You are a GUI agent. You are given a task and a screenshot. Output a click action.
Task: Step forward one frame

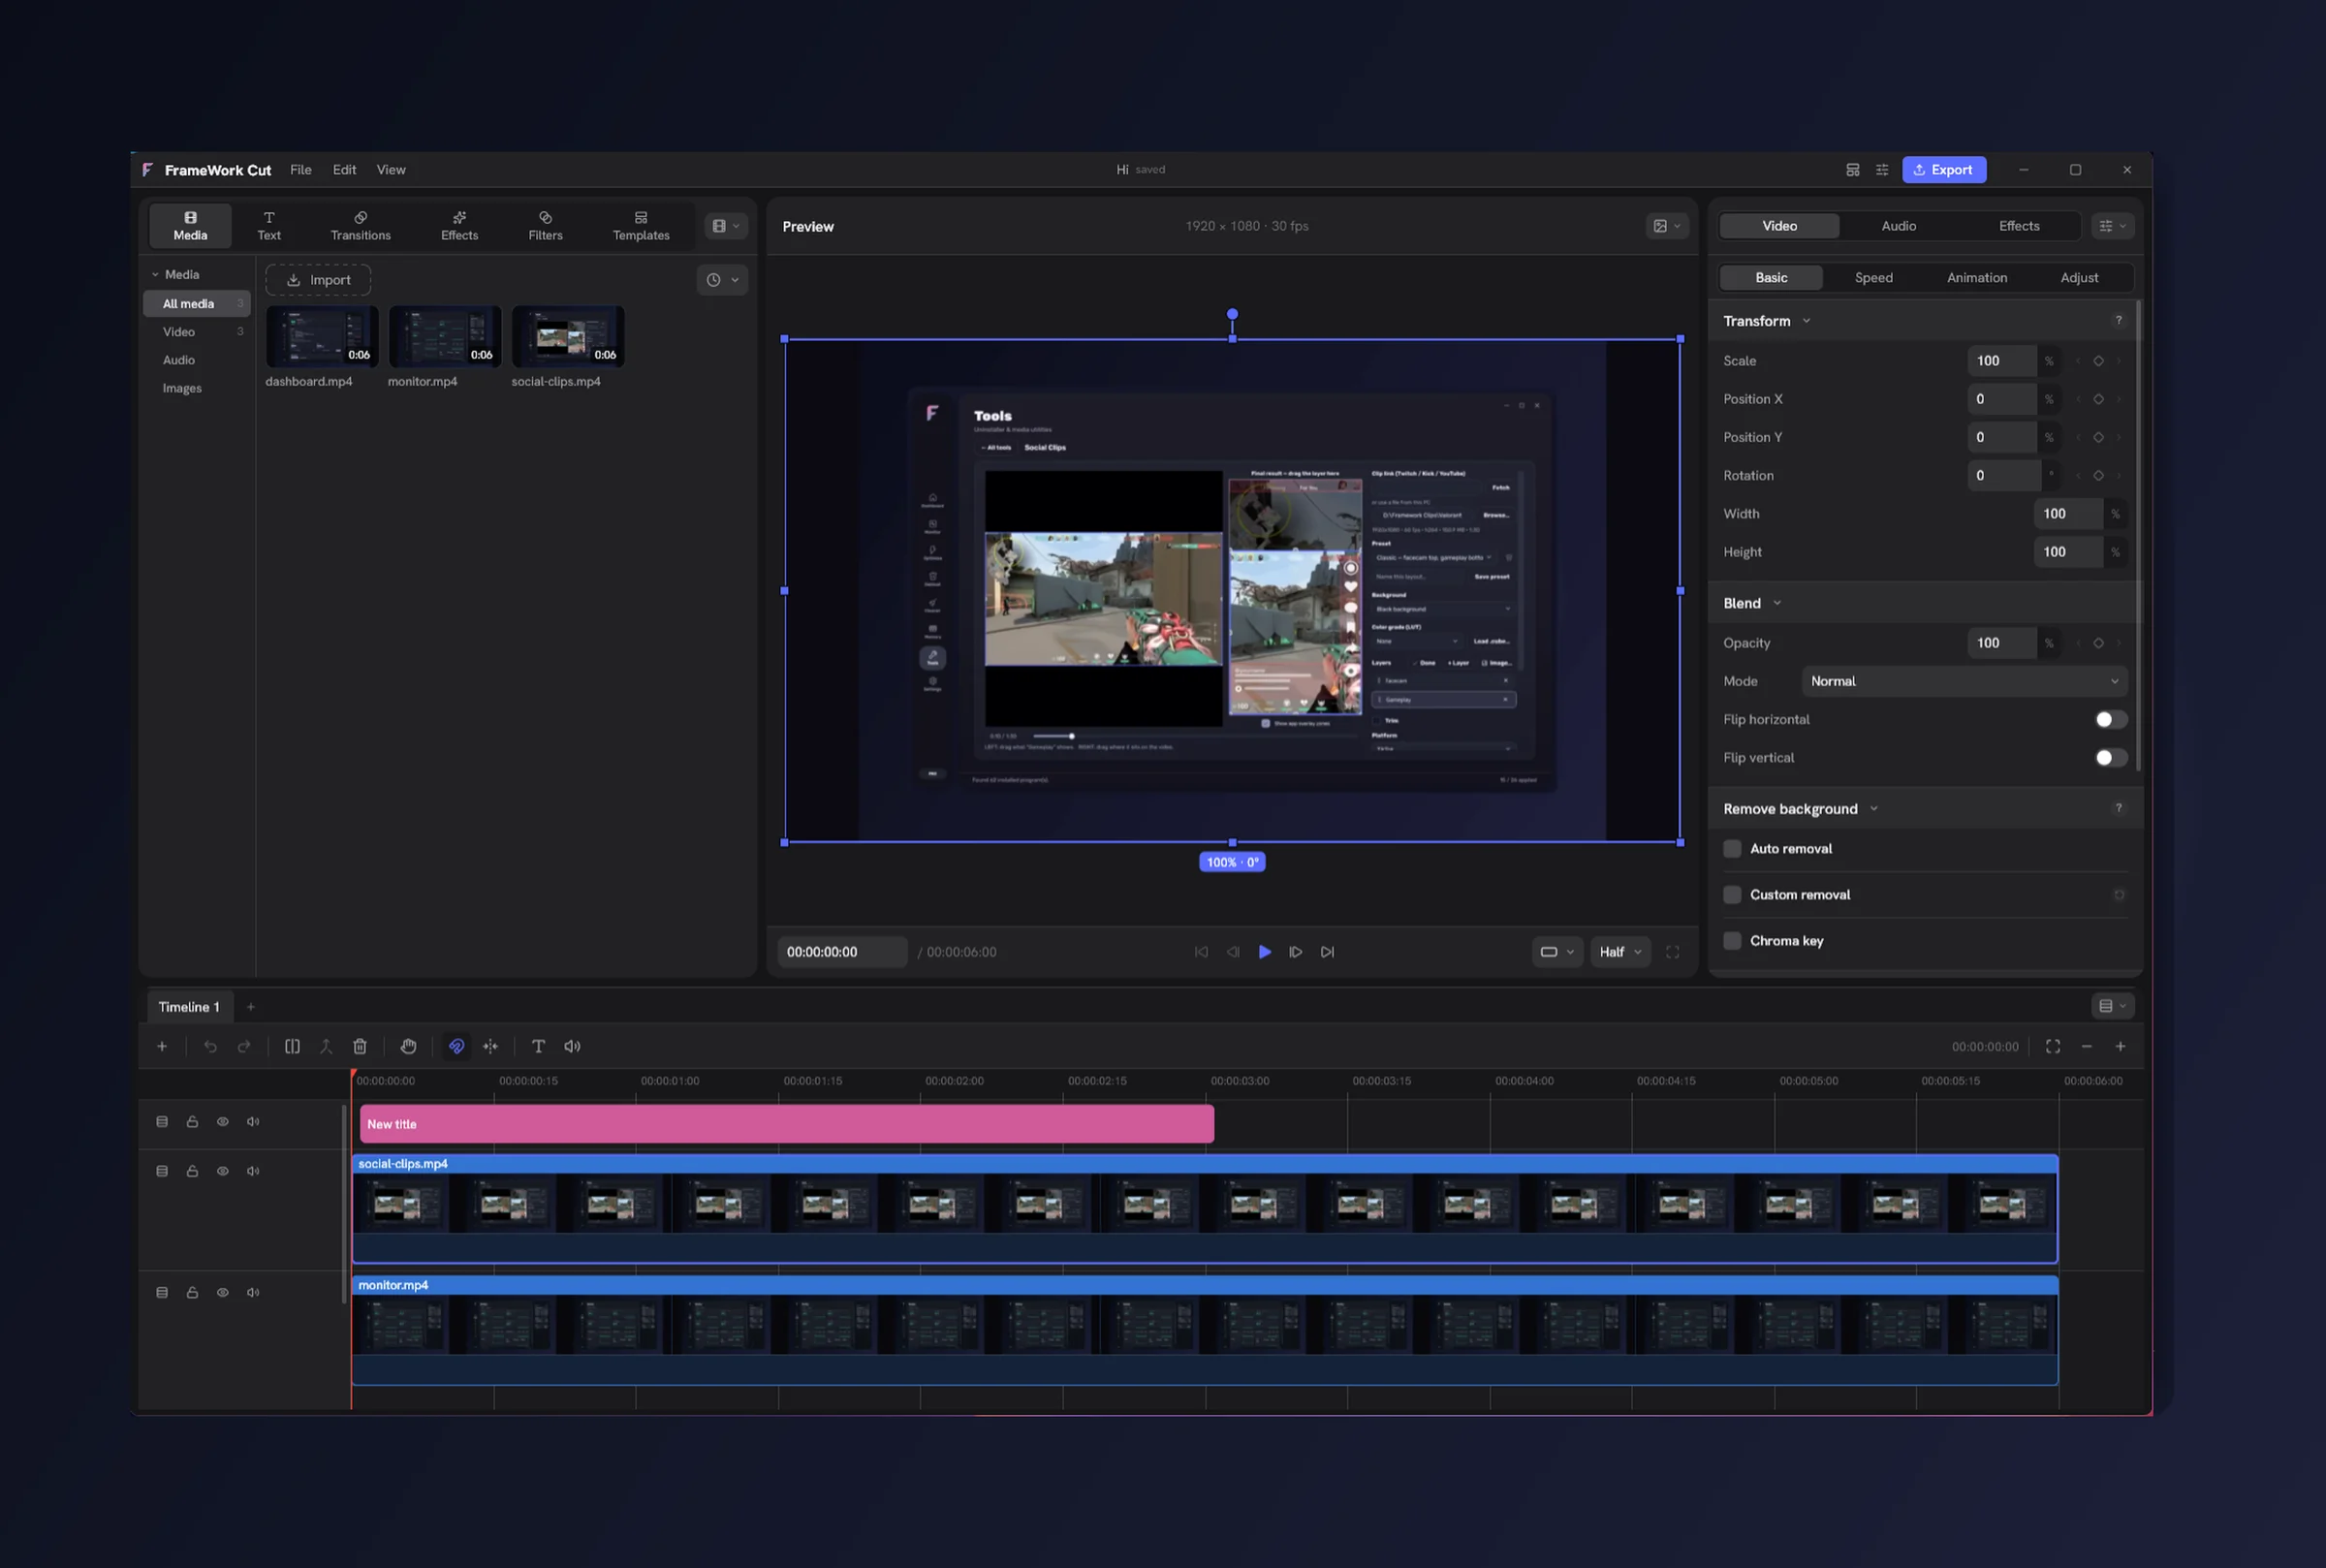(1296, 952)
